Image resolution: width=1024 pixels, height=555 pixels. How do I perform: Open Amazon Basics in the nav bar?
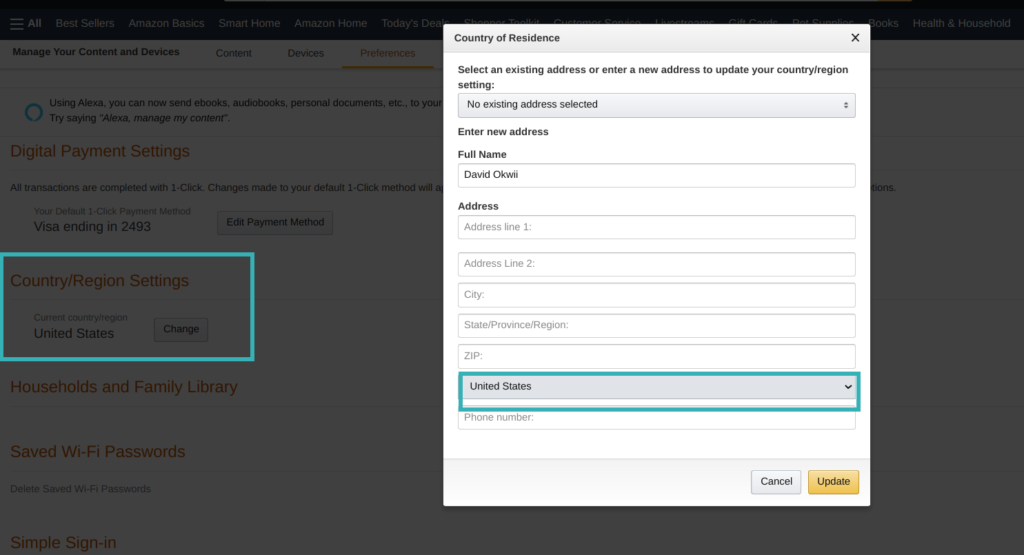coord(167,24)
